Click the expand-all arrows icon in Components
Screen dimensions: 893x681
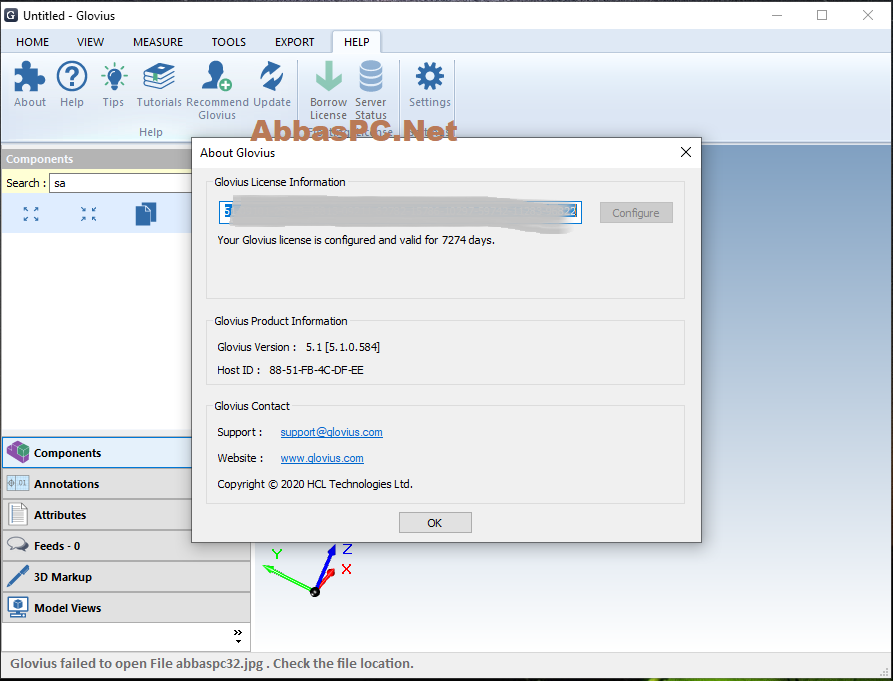31,214
